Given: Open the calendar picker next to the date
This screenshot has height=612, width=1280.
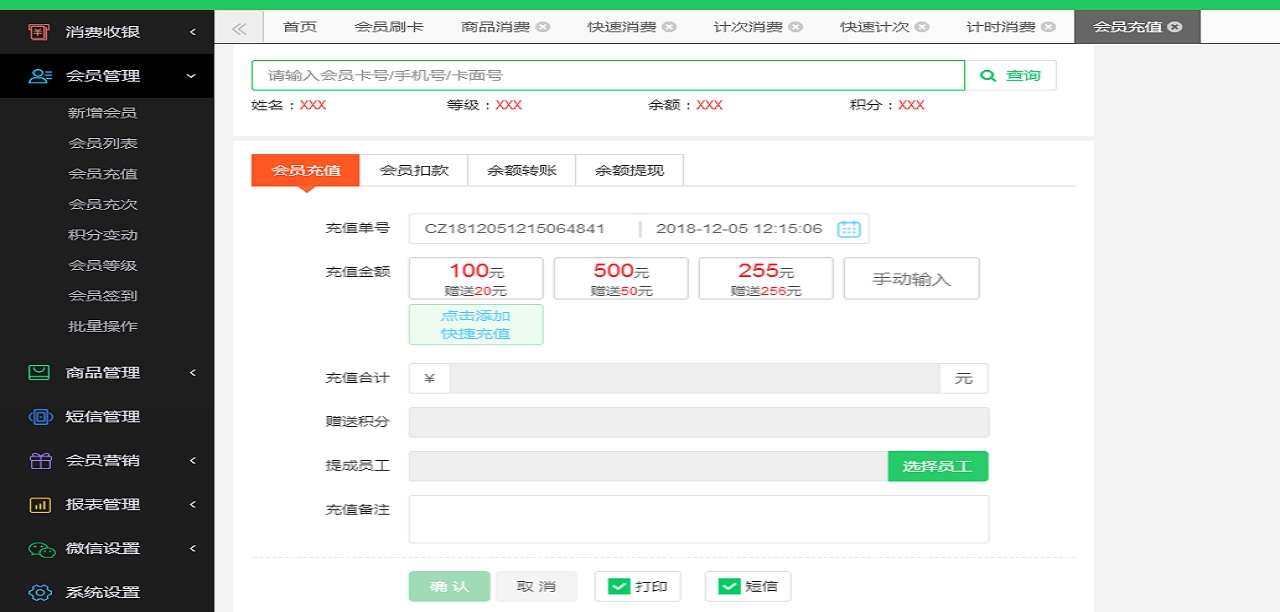Looking at the screenshot, I should tap(848, 228).
